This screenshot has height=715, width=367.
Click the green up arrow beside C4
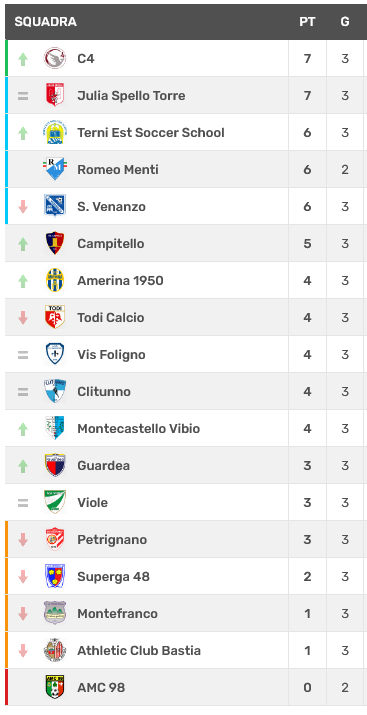(x=23, y=59)
